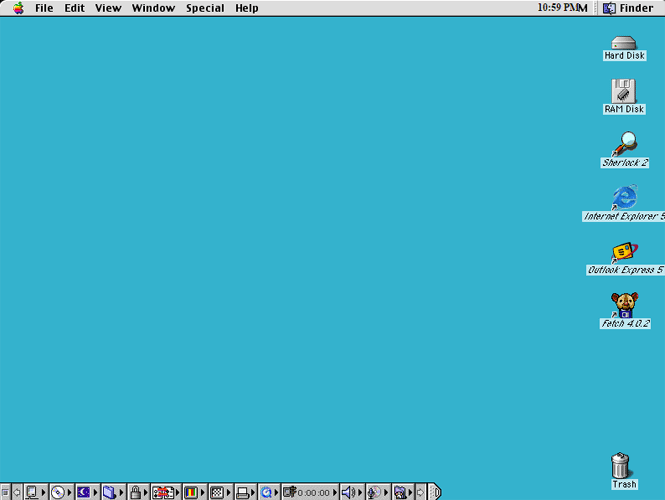Select the Trash can icon
Image resolution: width=665 pixels, height=500 pixels.
tap(620, 465)
